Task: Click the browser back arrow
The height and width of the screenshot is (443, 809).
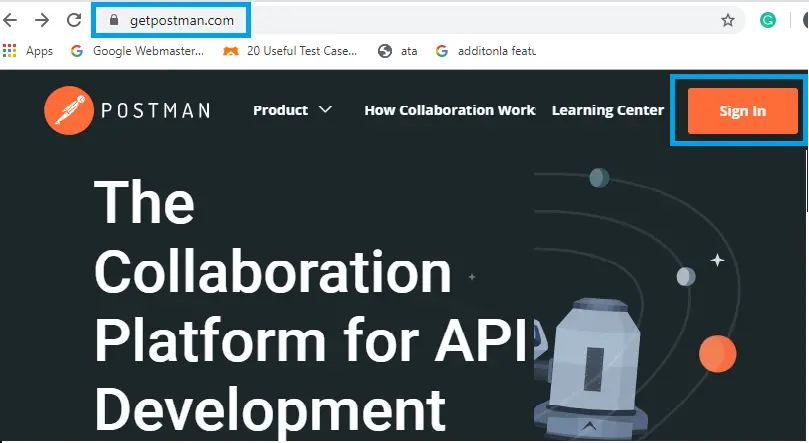Action: tap(11, 20)
